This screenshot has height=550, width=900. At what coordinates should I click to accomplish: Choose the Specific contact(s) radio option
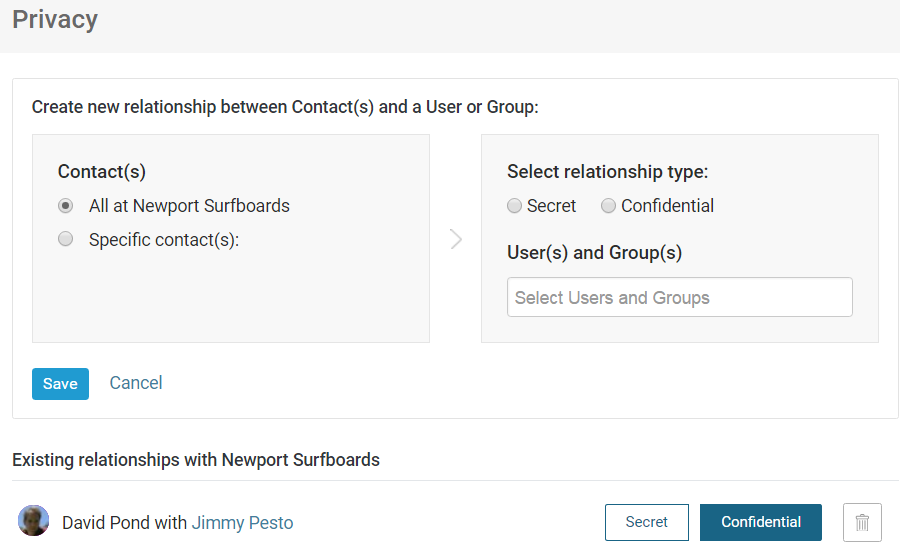(65, 239)
